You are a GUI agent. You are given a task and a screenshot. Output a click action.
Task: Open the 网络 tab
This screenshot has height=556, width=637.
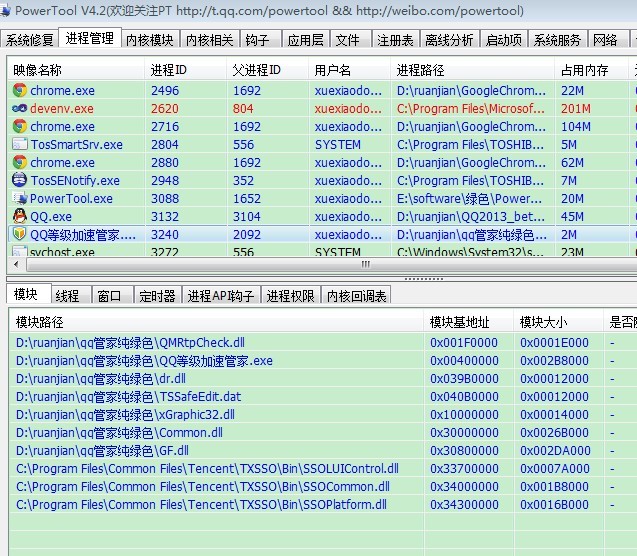coord(608,39)
